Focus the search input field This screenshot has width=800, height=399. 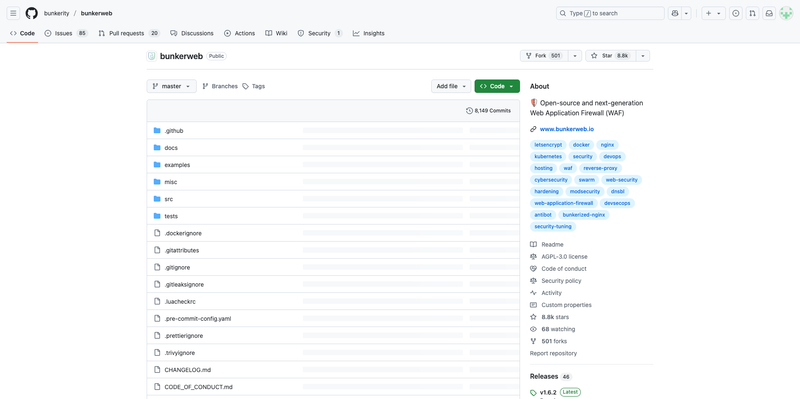610,13
